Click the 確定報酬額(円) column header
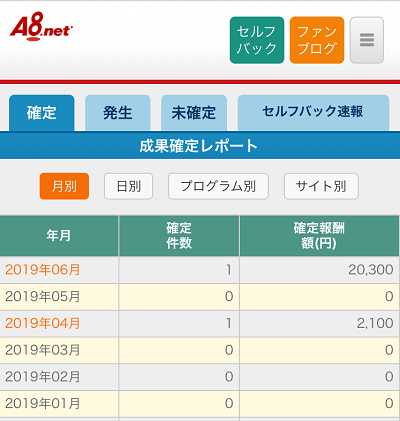The width and height of the screenshot is (400, 421). tap(319, 236)
